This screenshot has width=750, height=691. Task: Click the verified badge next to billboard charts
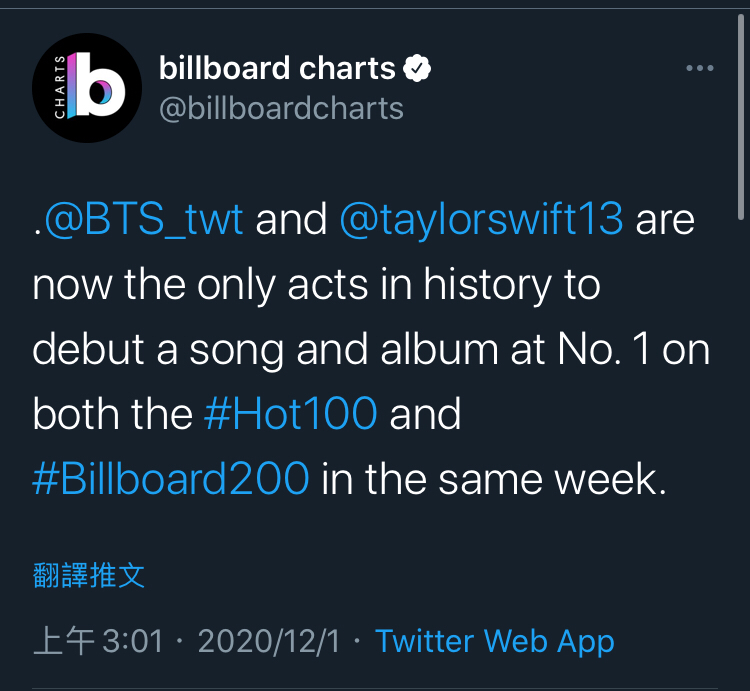(x=417, y=68)
